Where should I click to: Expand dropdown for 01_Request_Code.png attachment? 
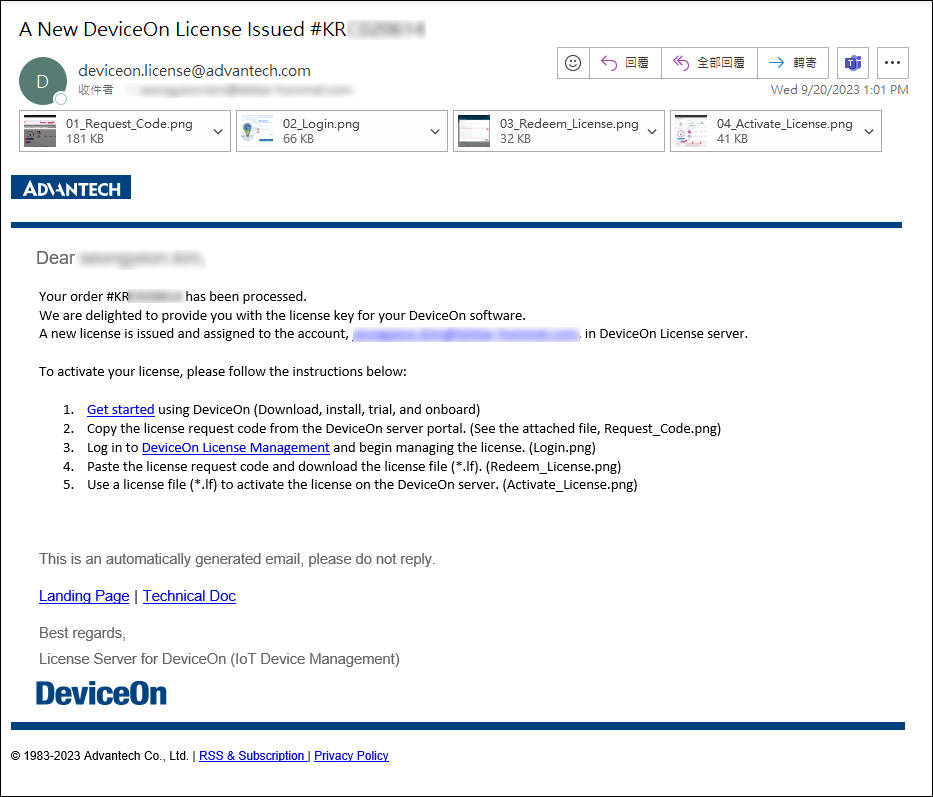pyautogui.click(x=218, y=132)
